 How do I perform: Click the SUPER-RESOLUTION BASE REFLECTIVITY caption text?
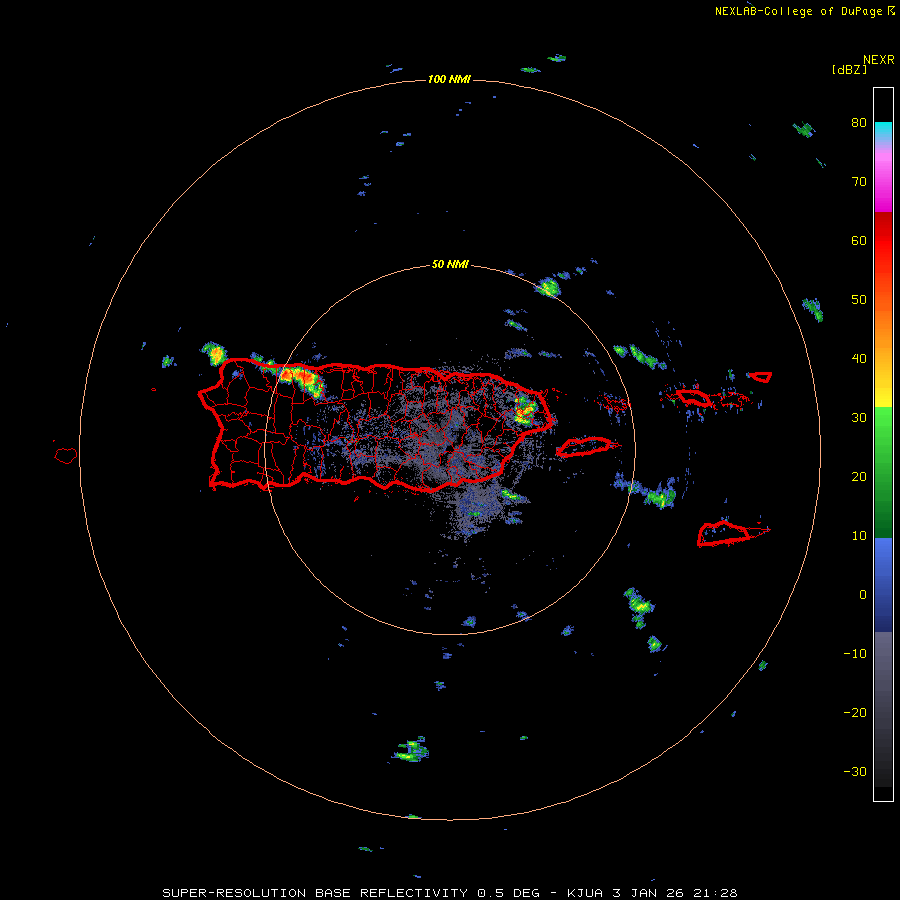coord(315,893)
